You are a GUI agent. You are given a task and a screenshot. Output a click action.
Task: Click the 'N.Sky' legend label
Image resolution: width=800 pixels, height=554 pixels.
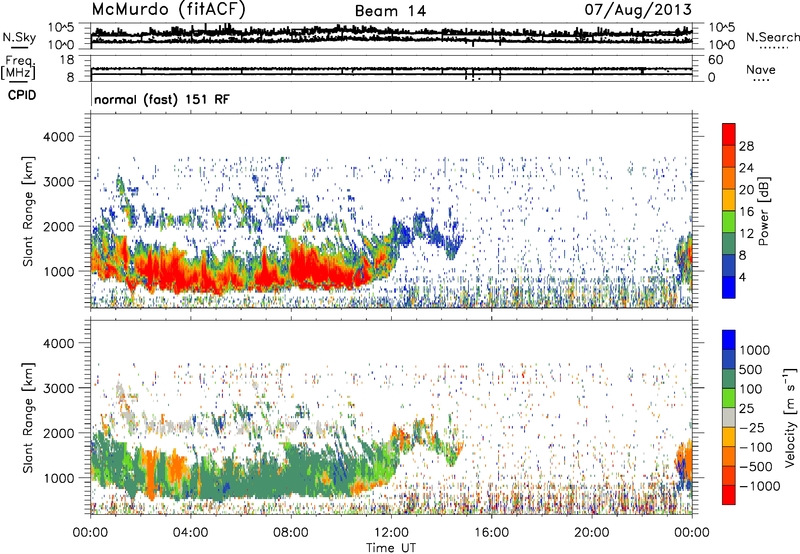pyautogui.click(x=19, y=37)
